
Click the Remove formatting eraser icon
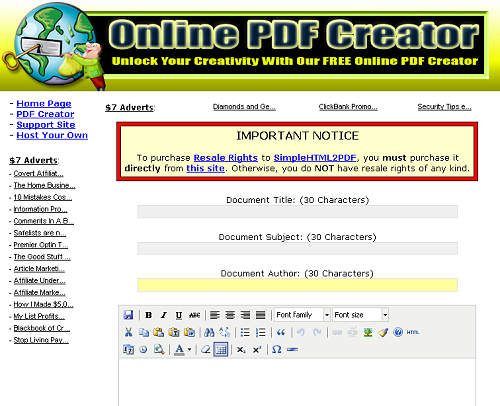point(206,349)
